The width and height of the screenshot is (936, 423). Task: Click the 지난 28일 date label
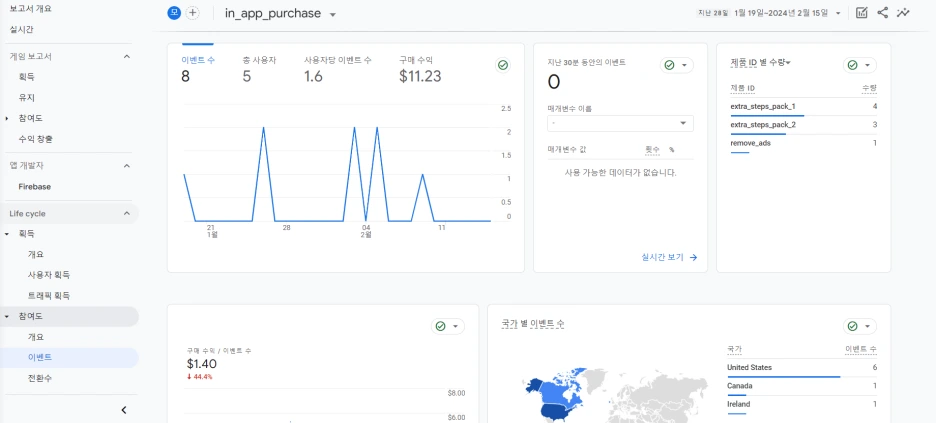713,13
